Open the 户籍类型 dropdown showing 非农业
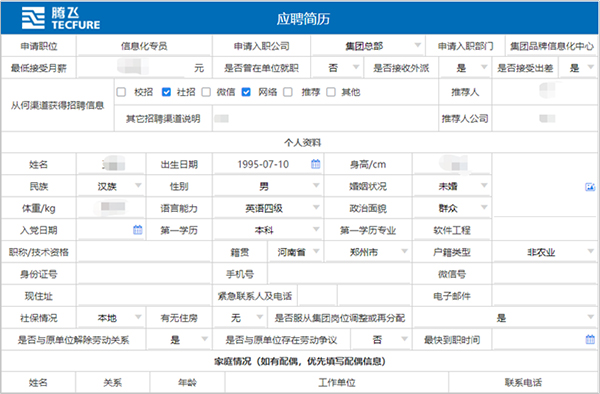 click(545, 252)
